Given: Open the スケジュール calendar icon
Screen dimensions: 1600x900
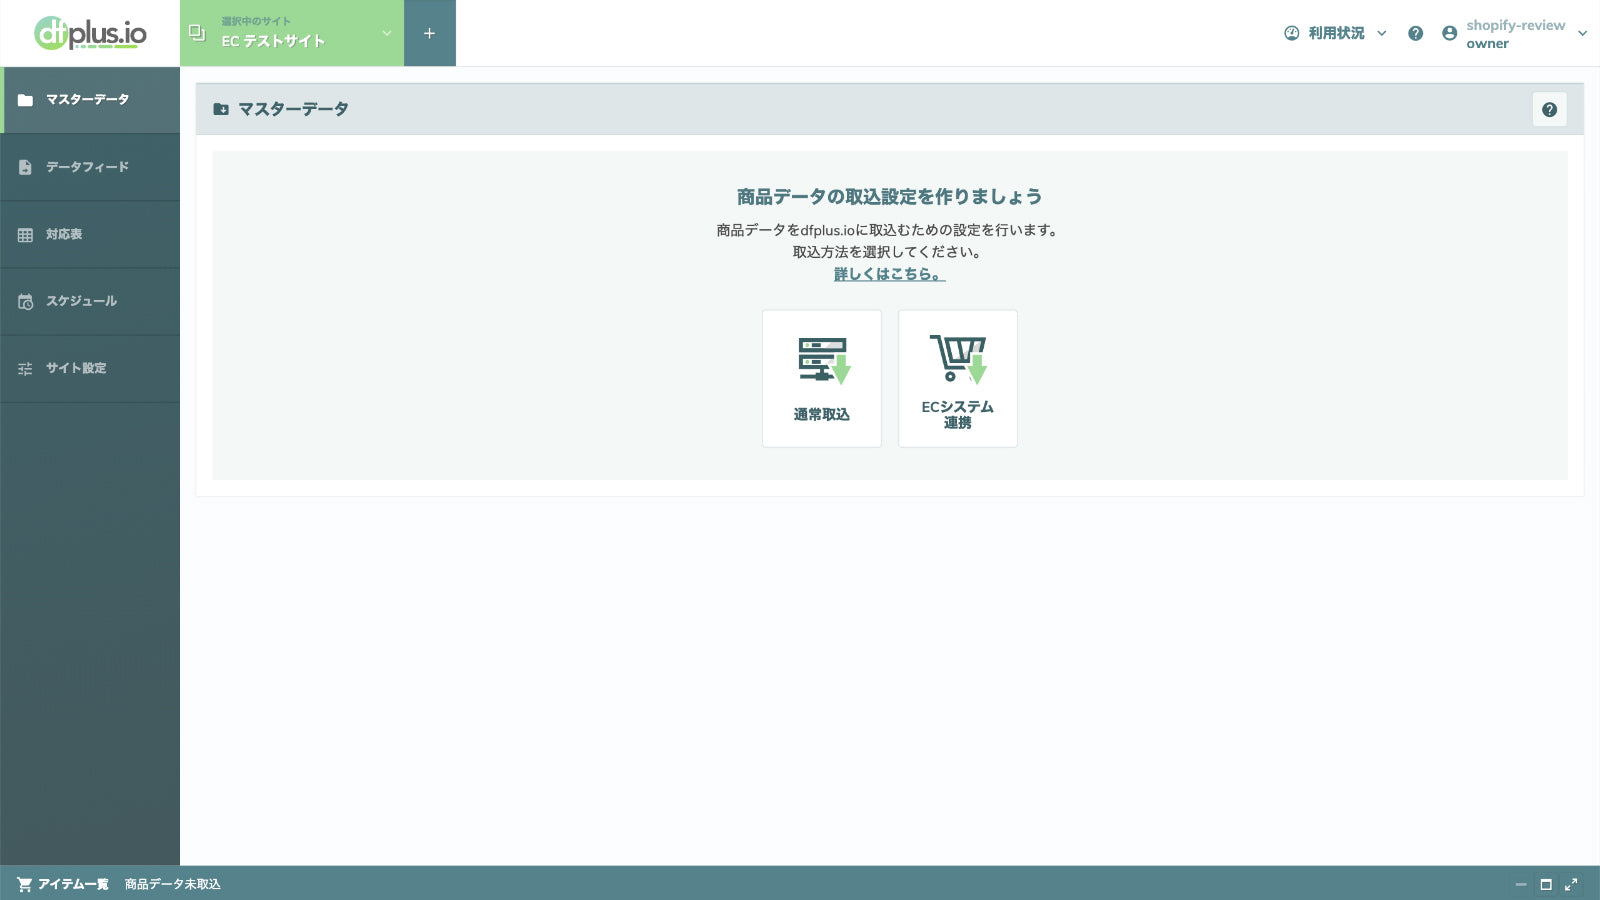Looking at the screenshot, I should tap(24, 300).
